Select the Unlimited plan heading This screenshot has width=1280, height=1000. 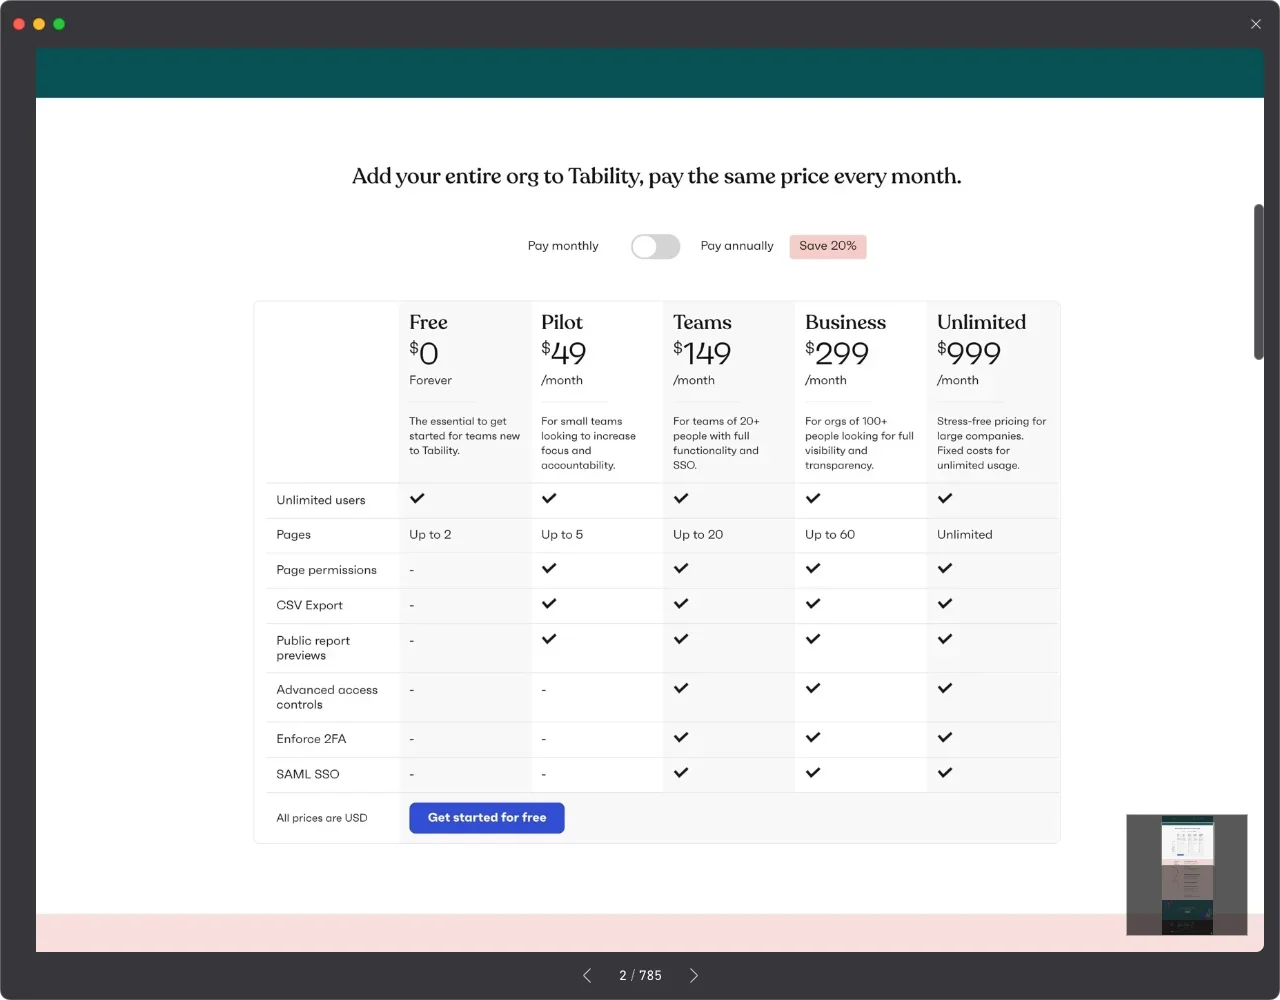tap(981, 322)
